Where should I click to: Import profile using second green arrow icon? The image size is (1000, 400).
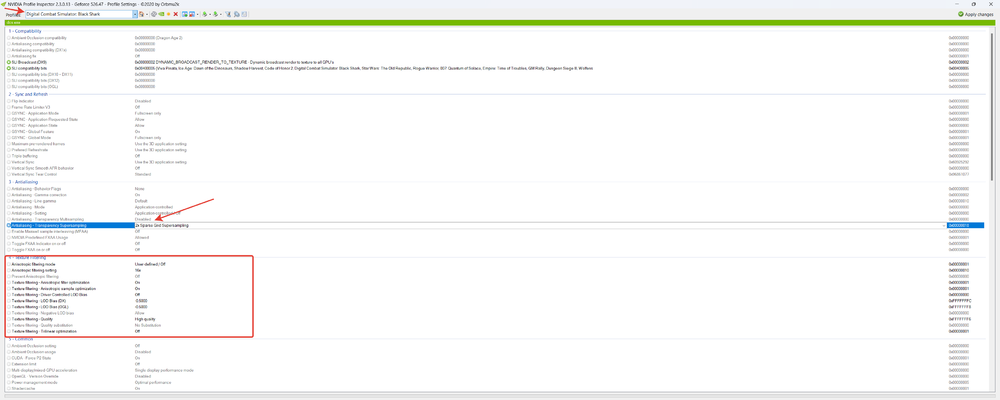point(216,14)
